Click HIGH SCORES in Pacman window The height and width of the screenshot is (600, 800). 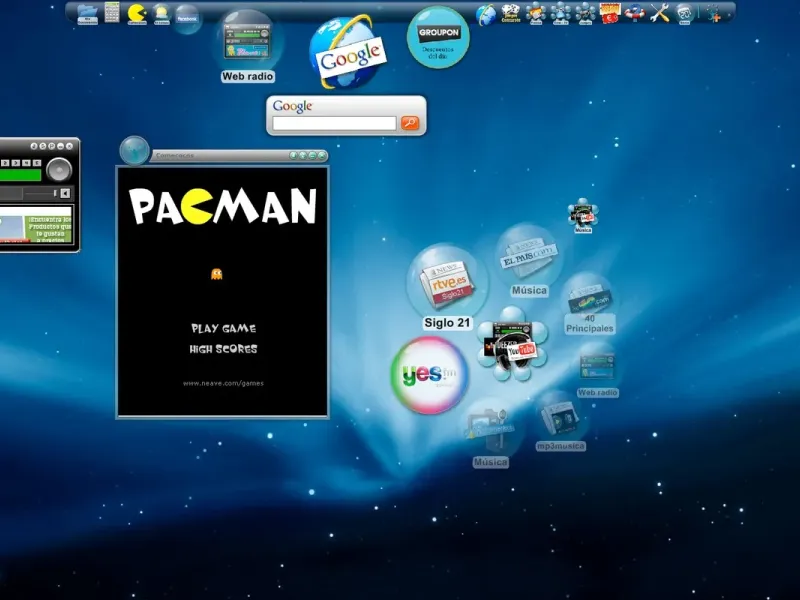223,349
